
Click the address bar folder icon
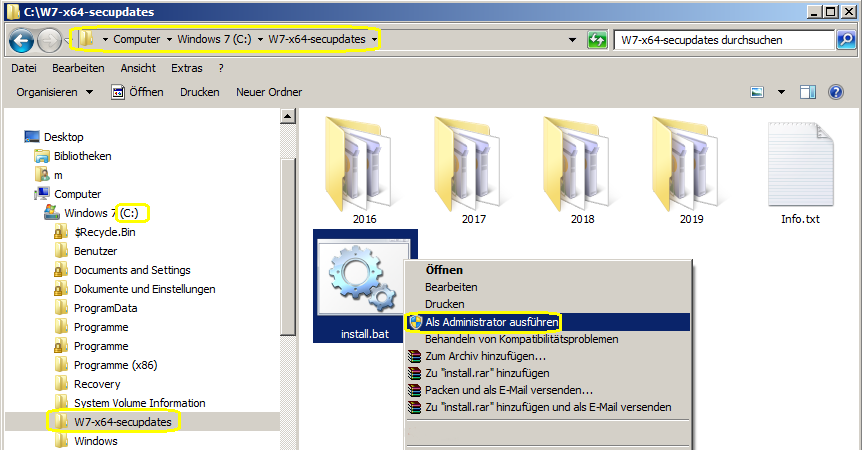(87, 39)
